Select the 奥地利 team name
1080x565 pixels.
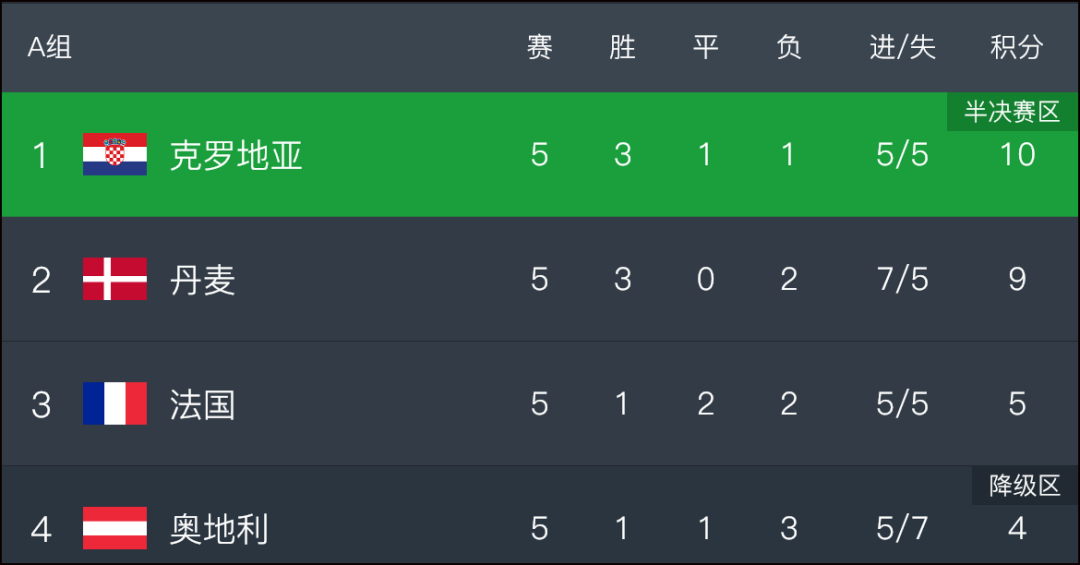[220, 529]
